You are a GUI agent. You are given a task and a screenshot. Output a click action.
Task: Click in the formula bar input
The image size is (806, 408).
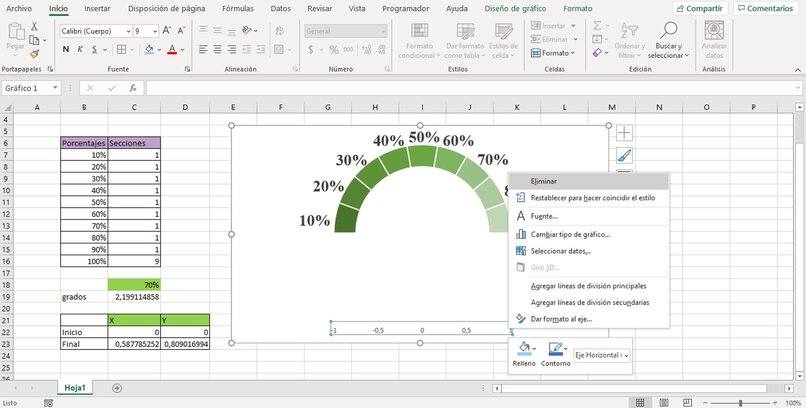pos(473,88)
